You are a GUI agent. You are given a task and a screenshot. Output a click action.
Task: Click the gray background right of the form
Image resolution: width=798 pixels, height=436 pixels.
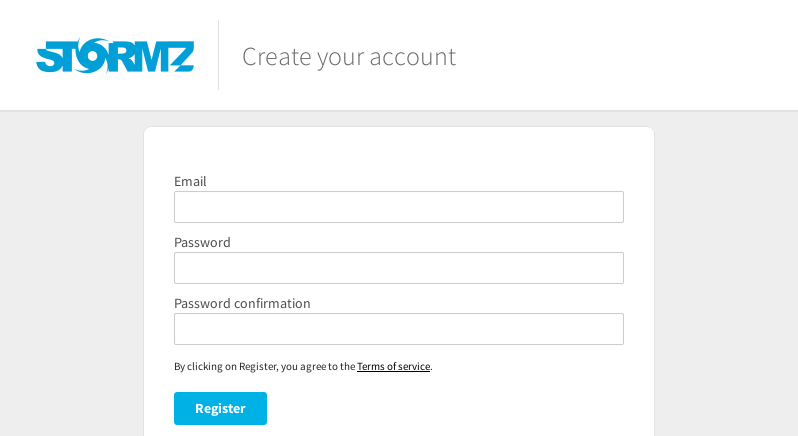726,273
